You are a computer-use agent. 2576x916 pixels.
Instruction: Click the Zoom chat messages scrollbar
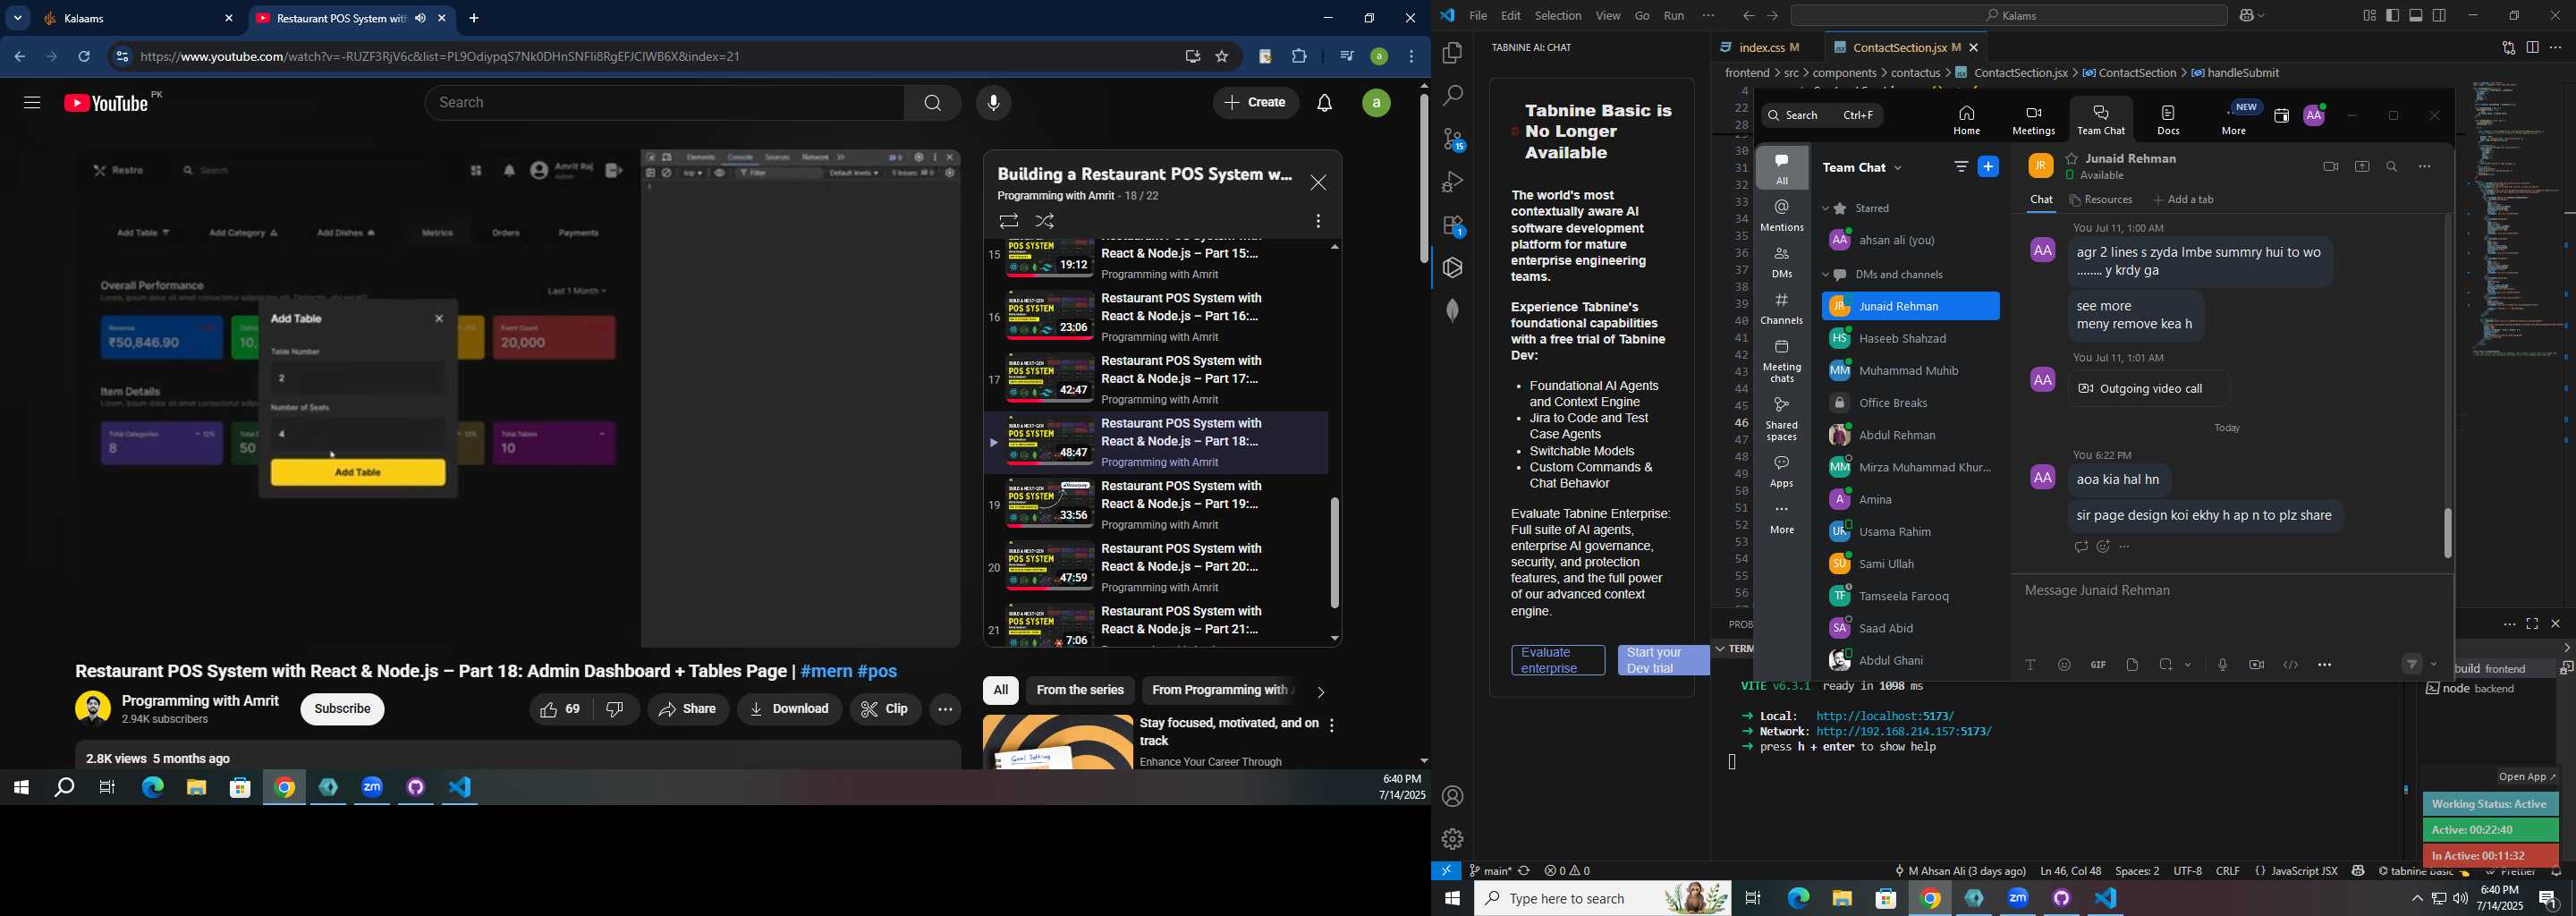[2447, 533]
